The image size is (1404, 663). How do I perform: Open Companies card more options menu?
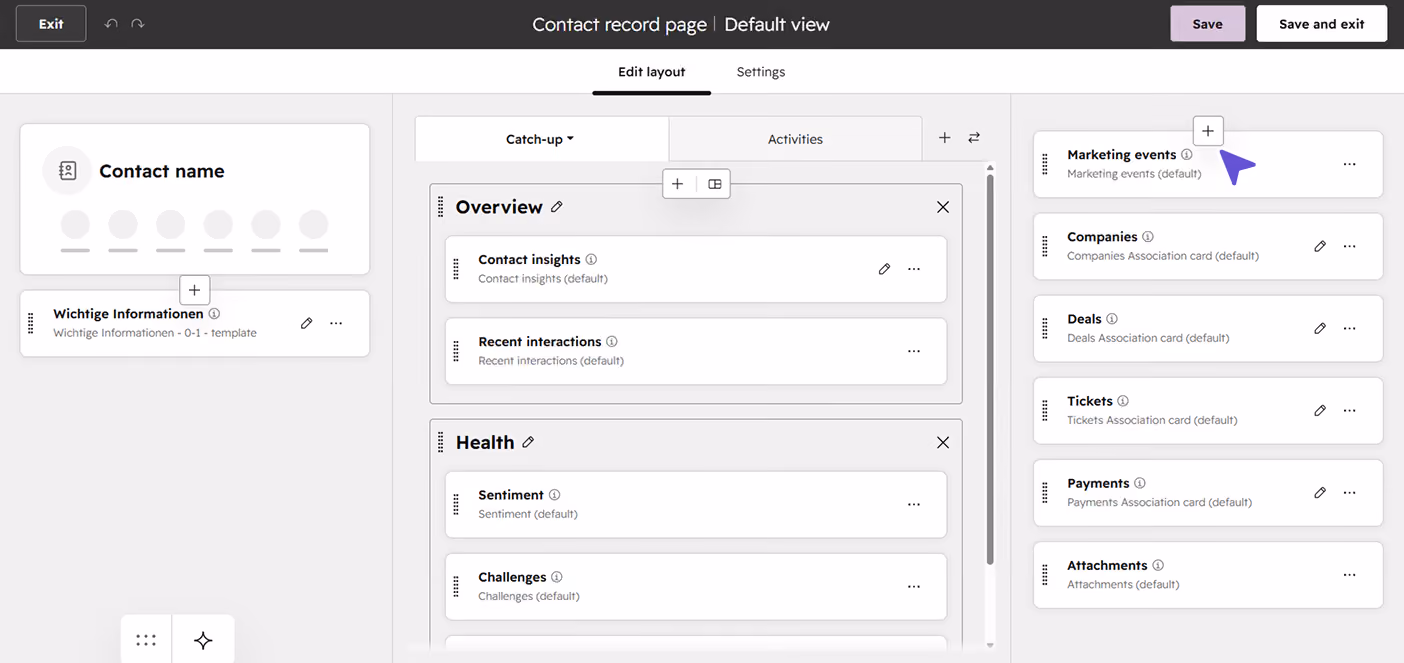[x=1350, y=246]
